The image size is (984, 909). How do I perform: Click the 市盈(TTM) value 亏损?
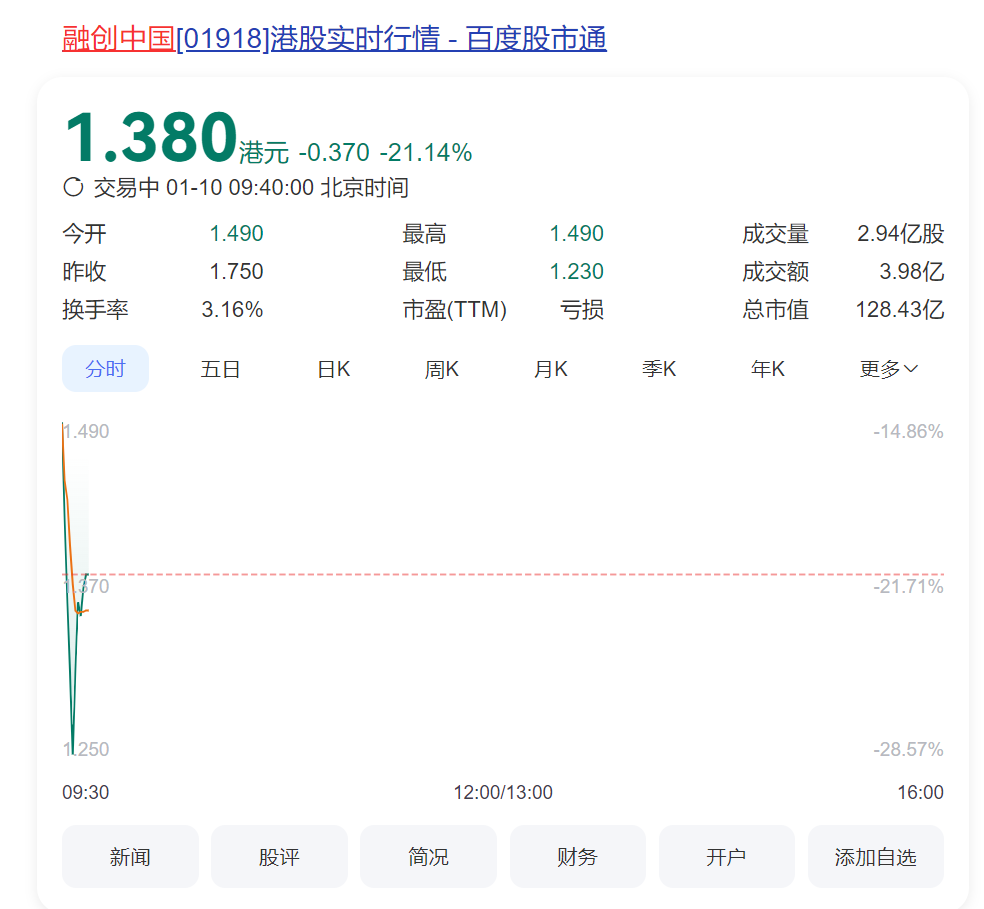coord(582,309)
